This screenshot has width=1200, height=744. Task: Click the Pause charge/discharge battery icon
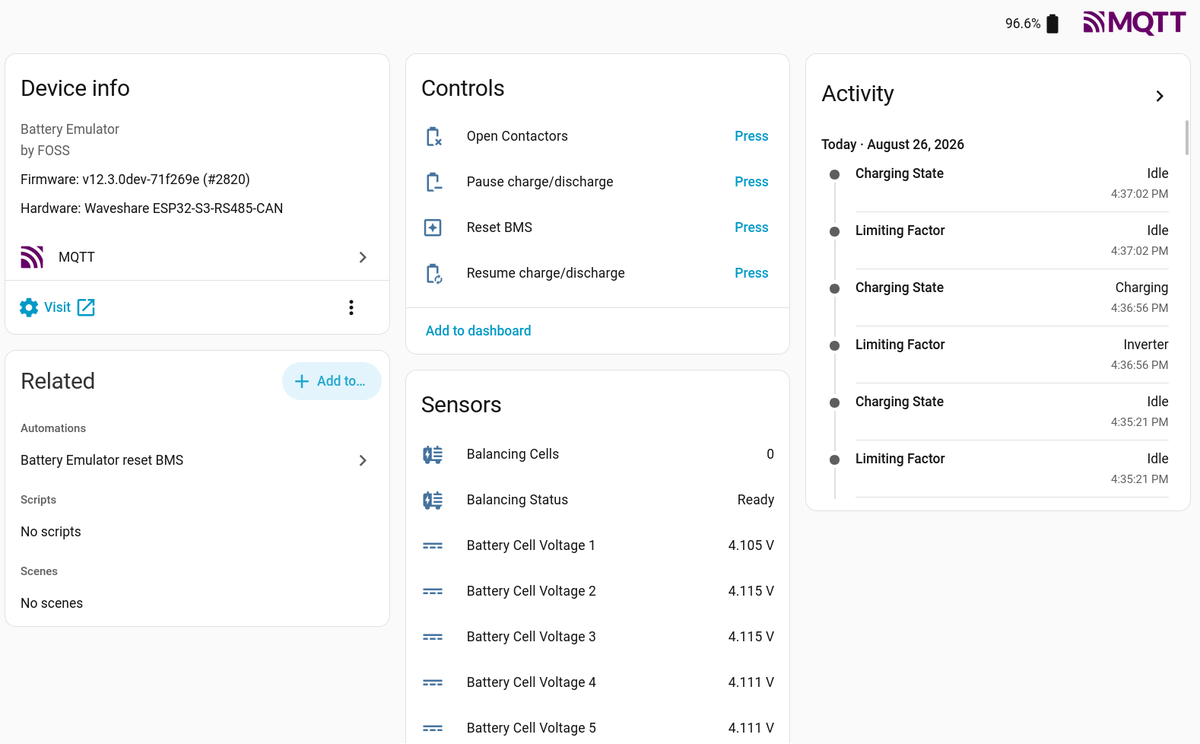(x=433, y=182)
